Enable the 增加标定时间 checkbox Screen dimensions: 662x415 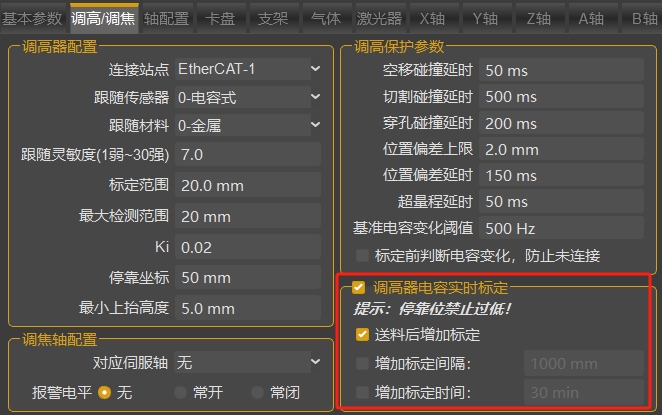362,392
